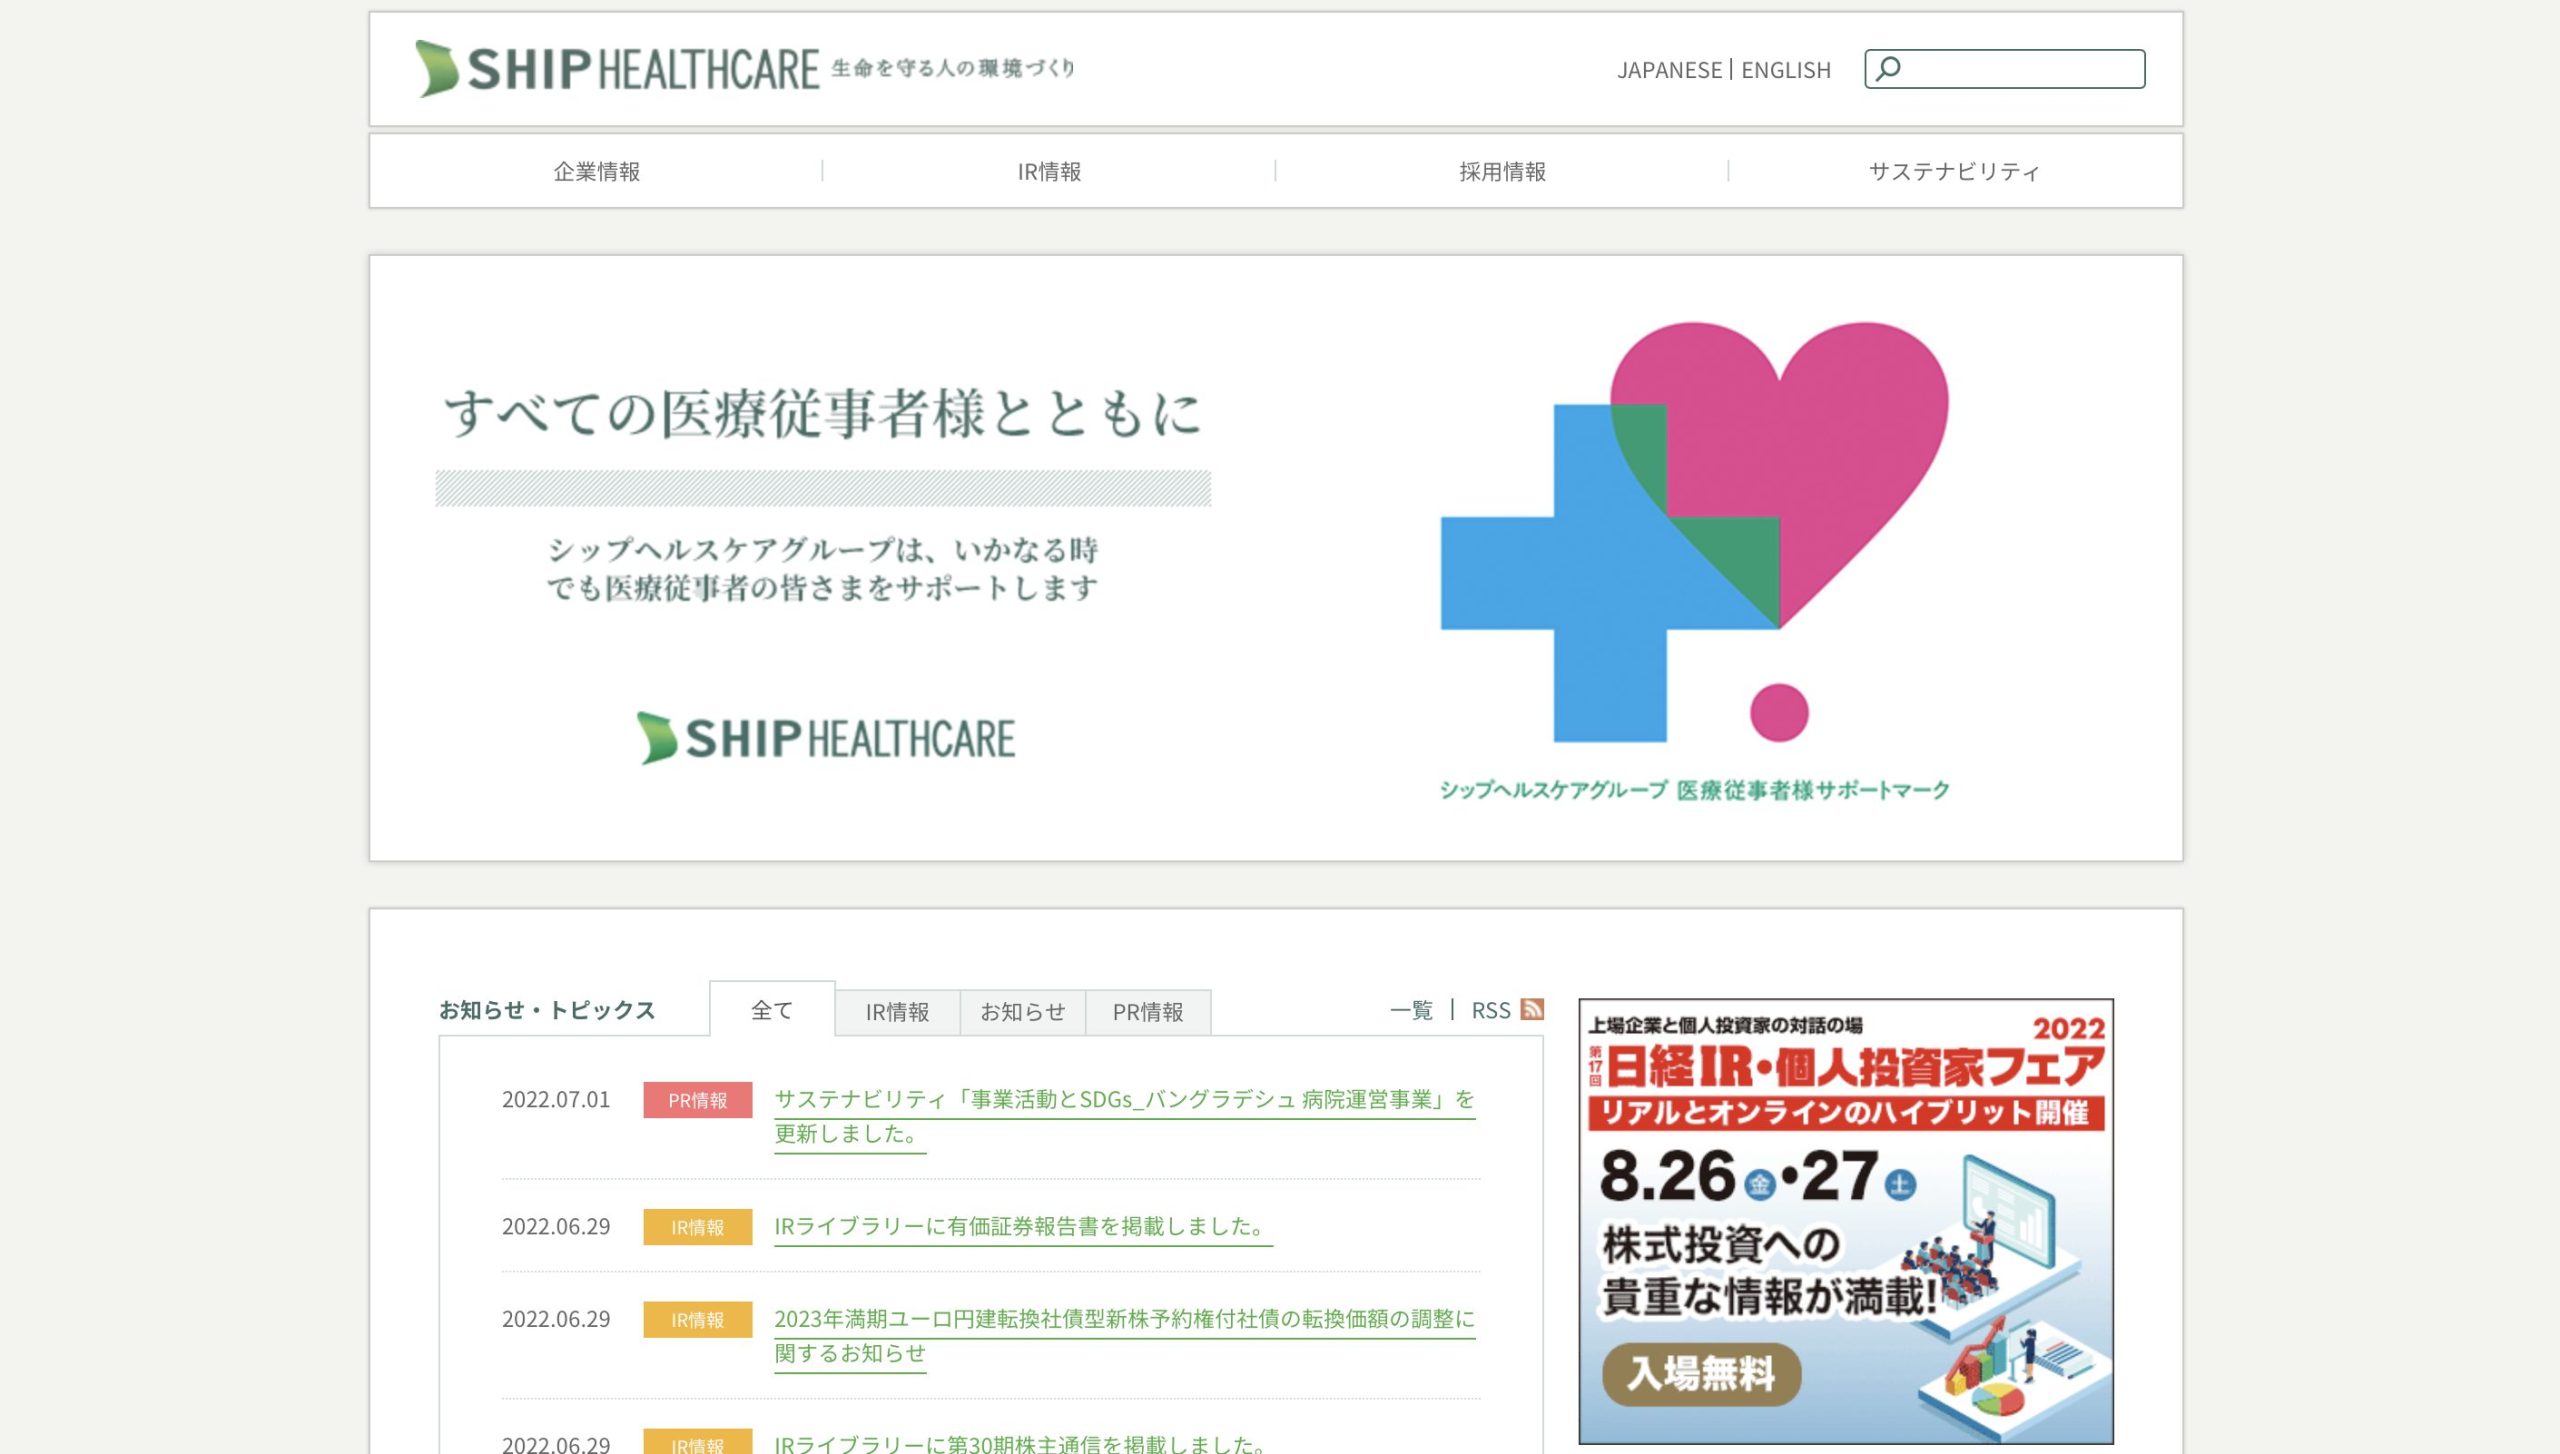
Task: Open 企業情報 navigation menu
Action: [597, 171]
